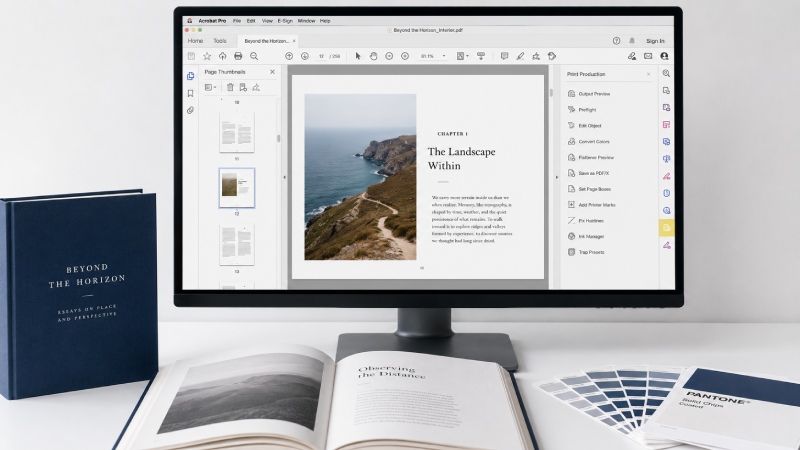Select the page 13 thumbnail
800x450 pixels.
click(237, 245)
